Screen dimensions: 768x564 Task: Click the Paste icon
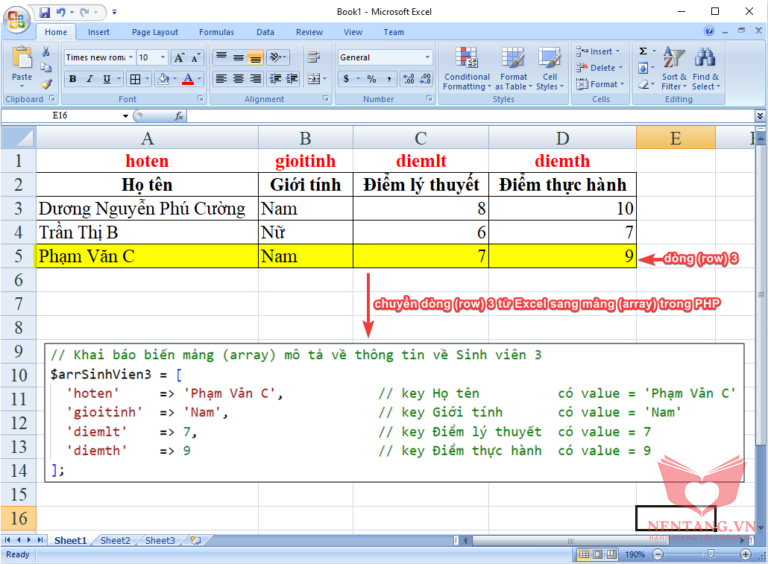click(x=21, y=60)
